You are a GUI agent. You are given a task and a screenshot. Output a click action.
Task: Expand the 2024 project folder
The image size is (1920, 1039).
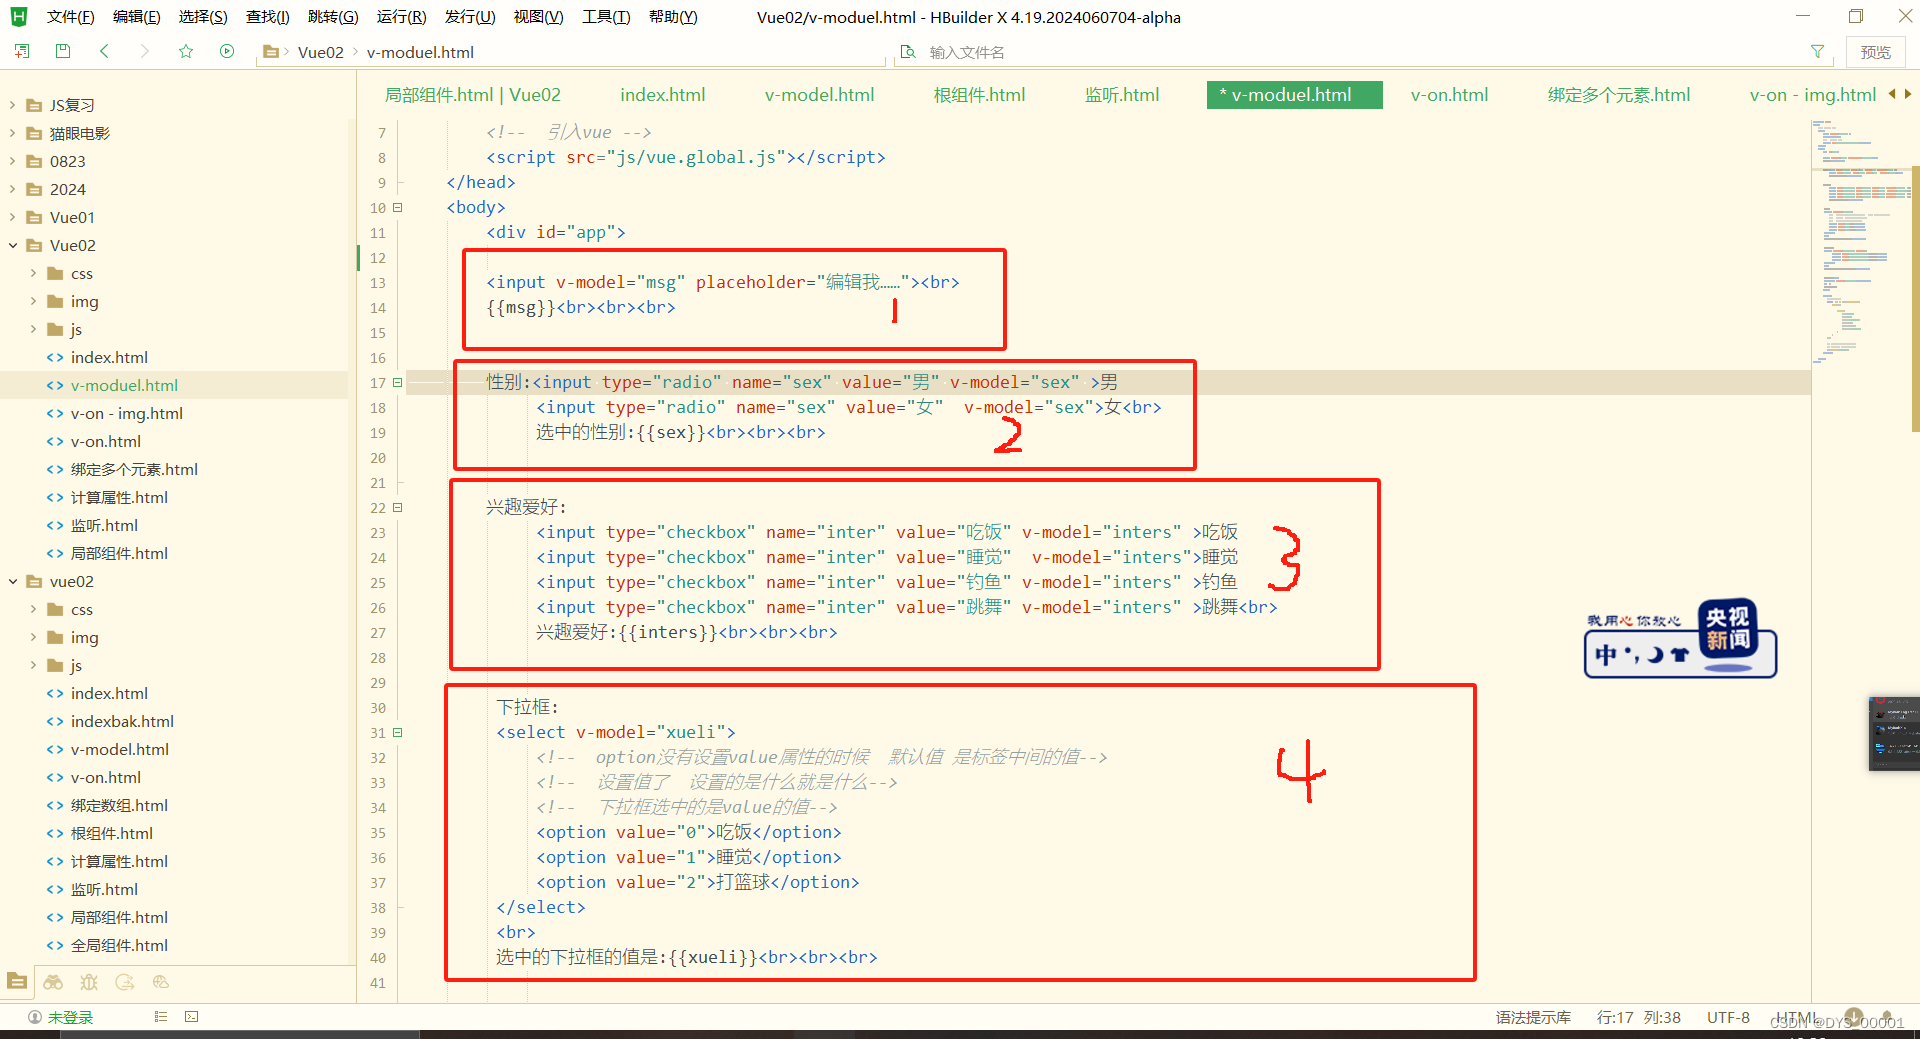(12, 189)
